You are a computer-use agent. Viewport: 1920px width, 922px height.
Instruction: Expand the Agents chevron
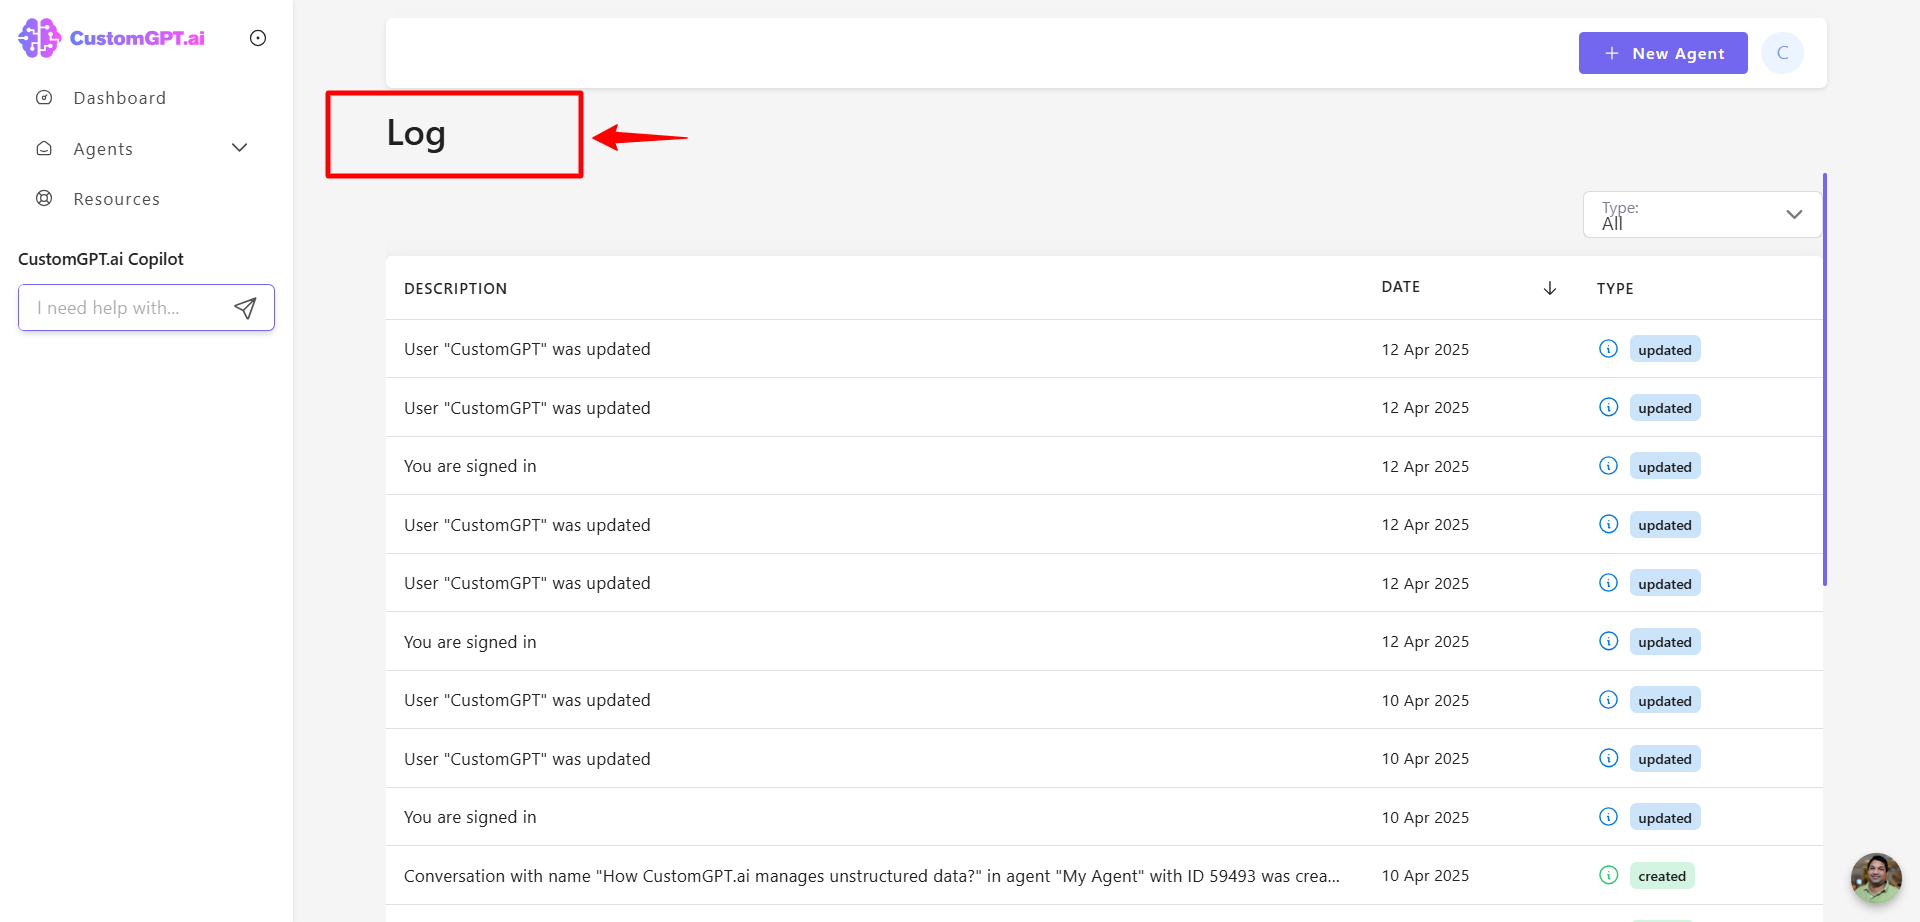click(x=239, y=148)
